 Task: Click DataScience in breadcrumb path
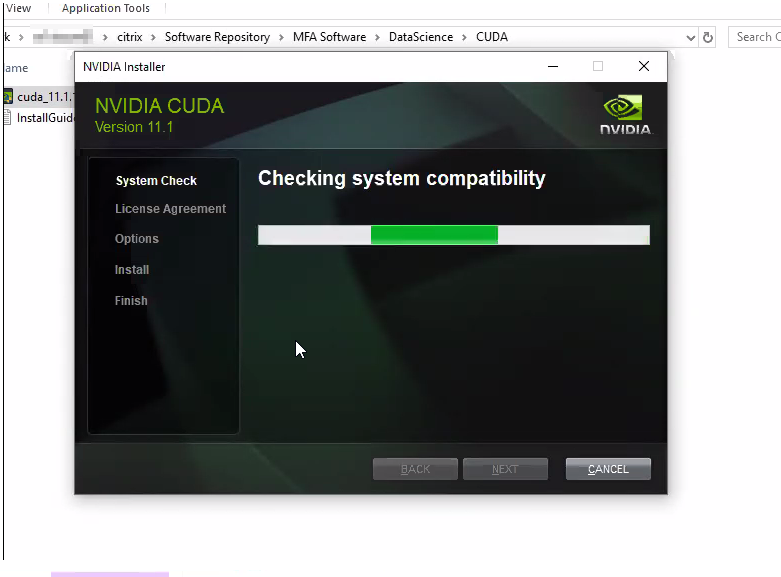tap(421, 37)
